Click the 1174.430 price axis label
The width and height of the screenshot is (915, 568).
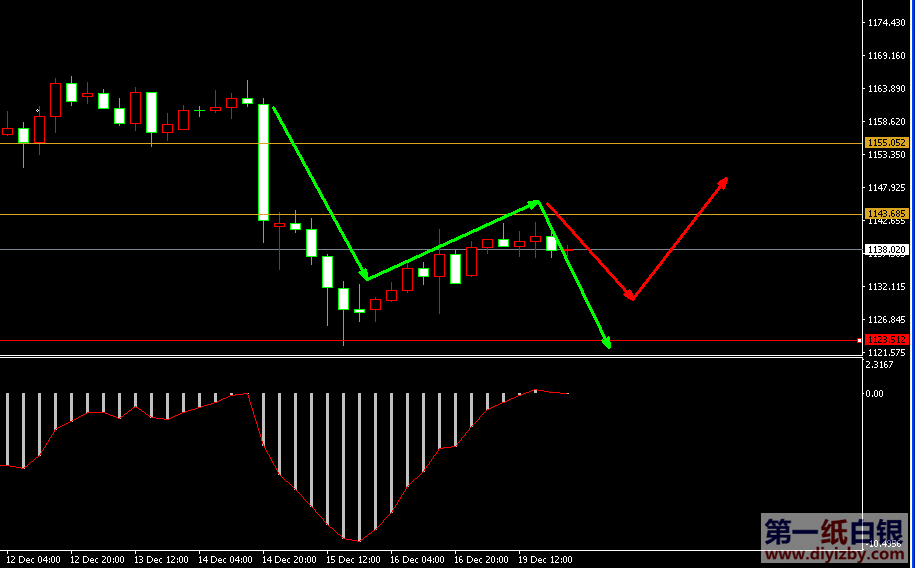pos(886,23)
